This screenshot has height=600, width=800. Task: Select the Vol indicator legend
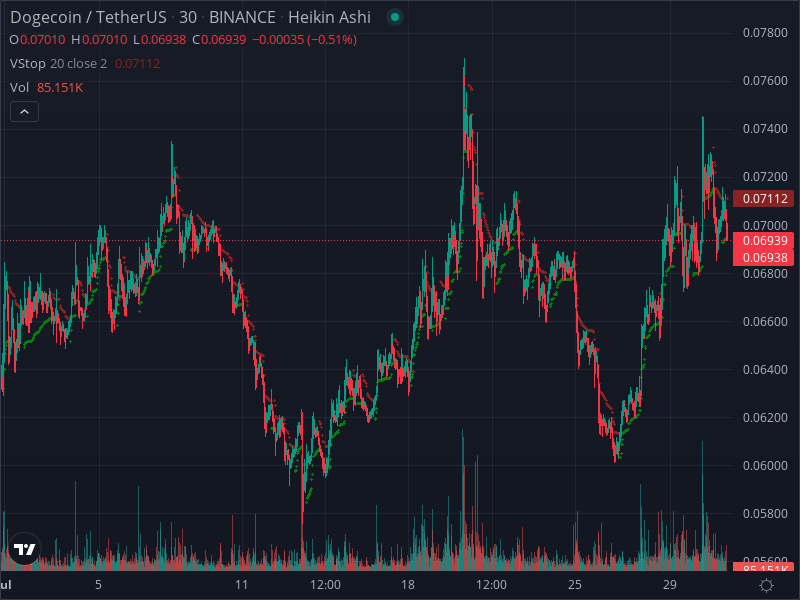19,88
